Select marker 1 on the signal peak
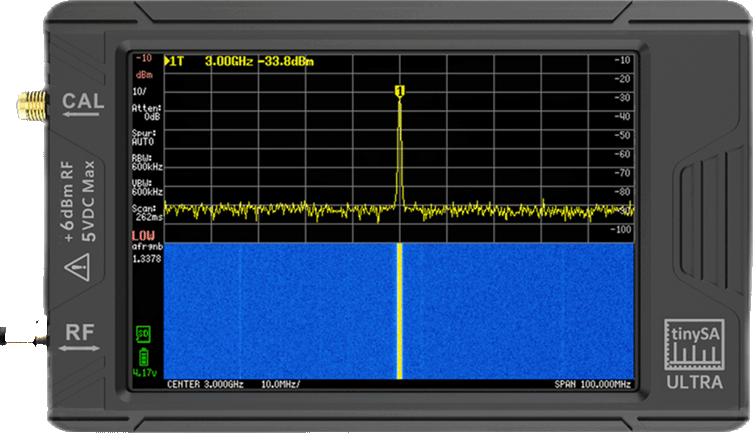 pyautogui.click(x=400, y=91)
